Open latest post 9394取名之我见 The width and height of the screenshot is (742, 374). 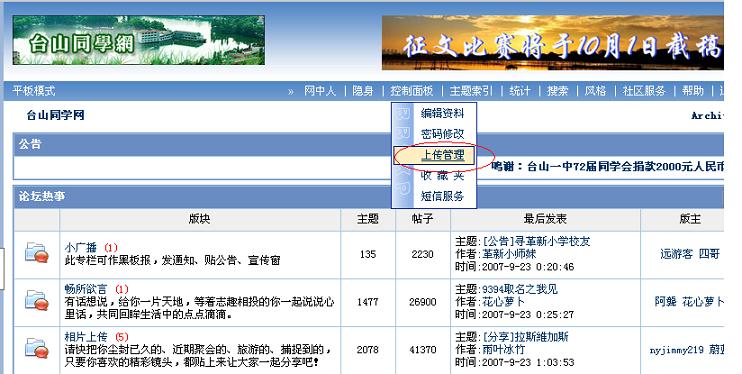coord(520,289)
